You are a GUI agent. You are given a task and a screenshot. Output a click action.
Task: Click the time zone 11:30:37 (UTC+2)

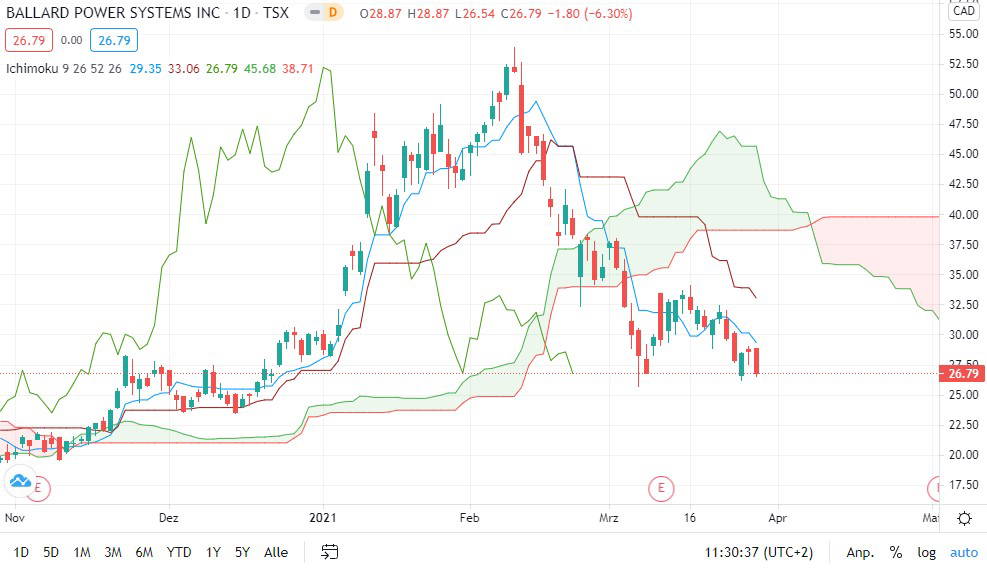point(759,552)
